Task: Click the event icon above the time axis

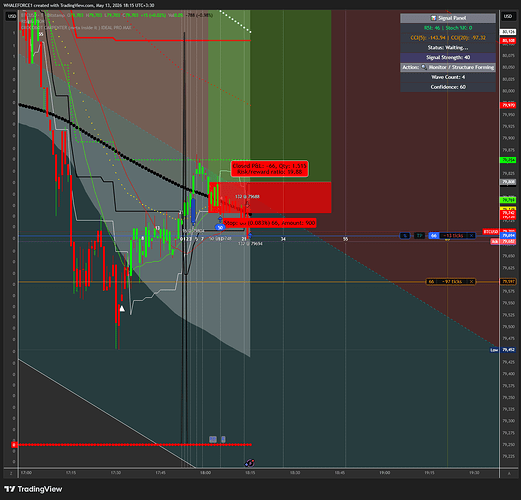Action: [x=249, y=463]
